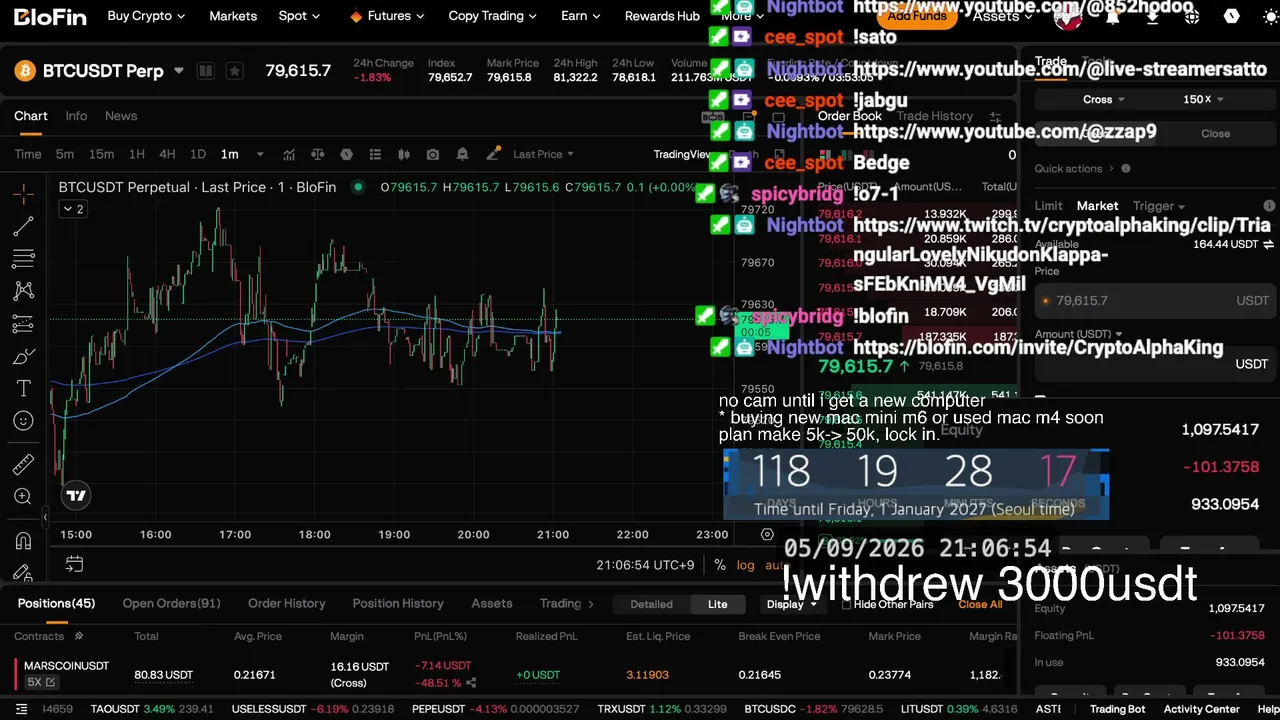The height and width of the screenshot is (720, 1280).
Task: Expand the indicator legend showing 2
Action: click(73, 209)
